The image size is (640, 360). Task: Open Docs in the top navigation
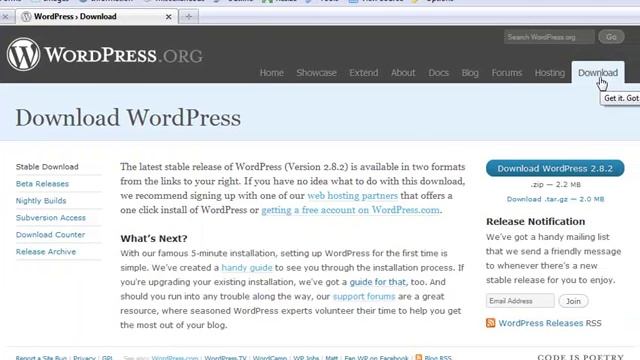(x=438, y=73)
